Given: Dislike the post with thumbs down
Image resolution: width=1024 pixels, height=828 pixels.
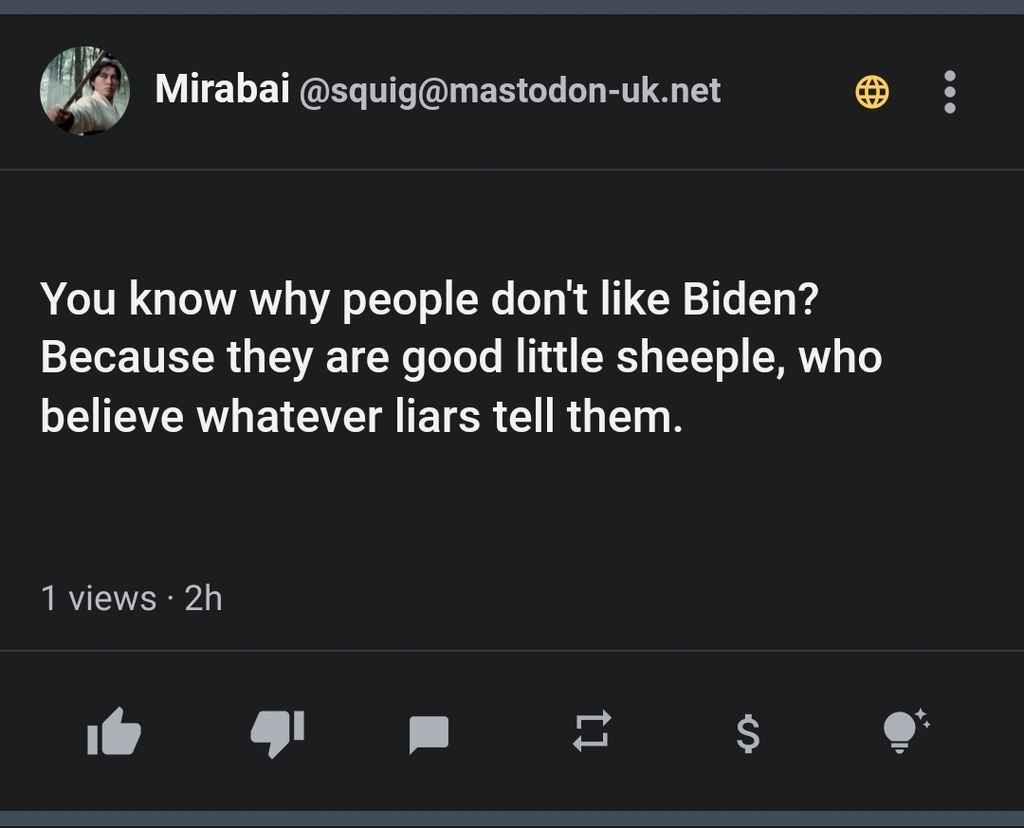Looking at the screenshot, I should (x=277, y=732).
